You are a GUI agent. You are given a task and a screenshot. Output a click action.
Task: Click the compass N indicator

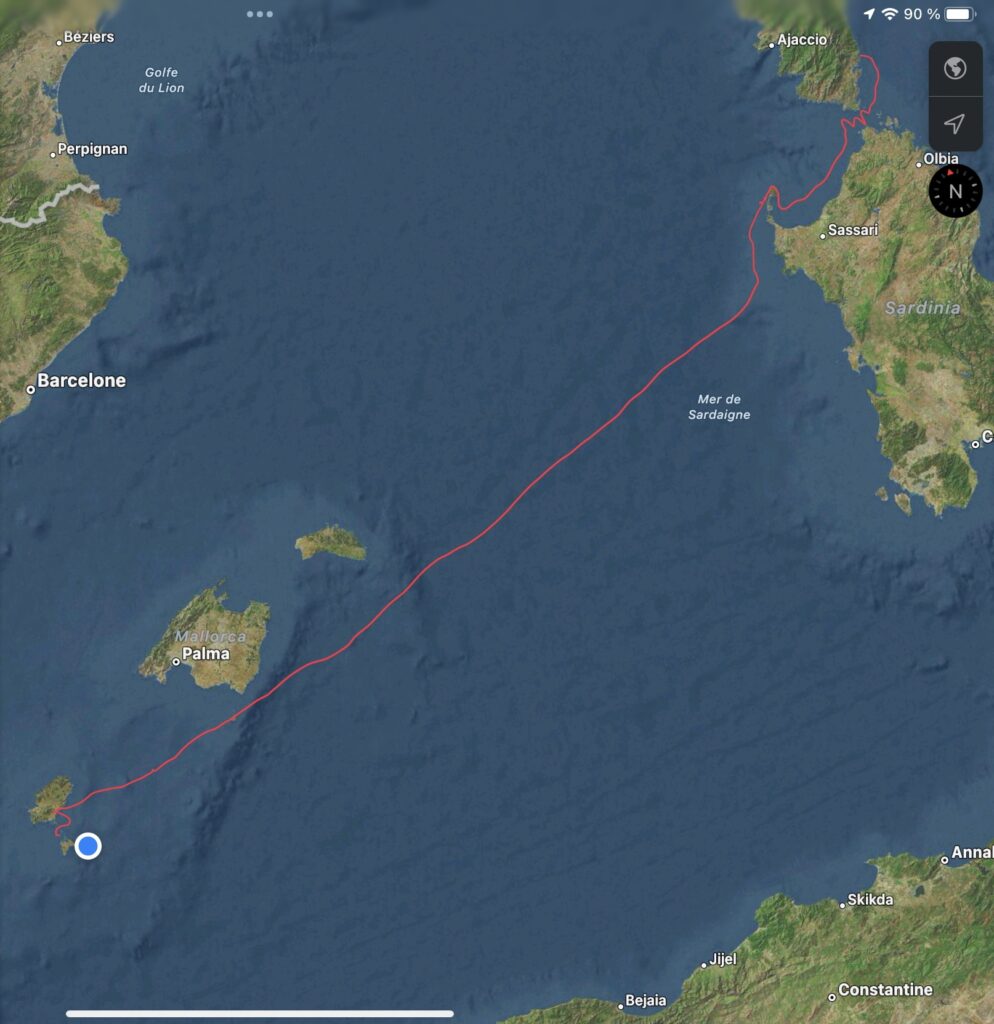(x=955, y=191)
